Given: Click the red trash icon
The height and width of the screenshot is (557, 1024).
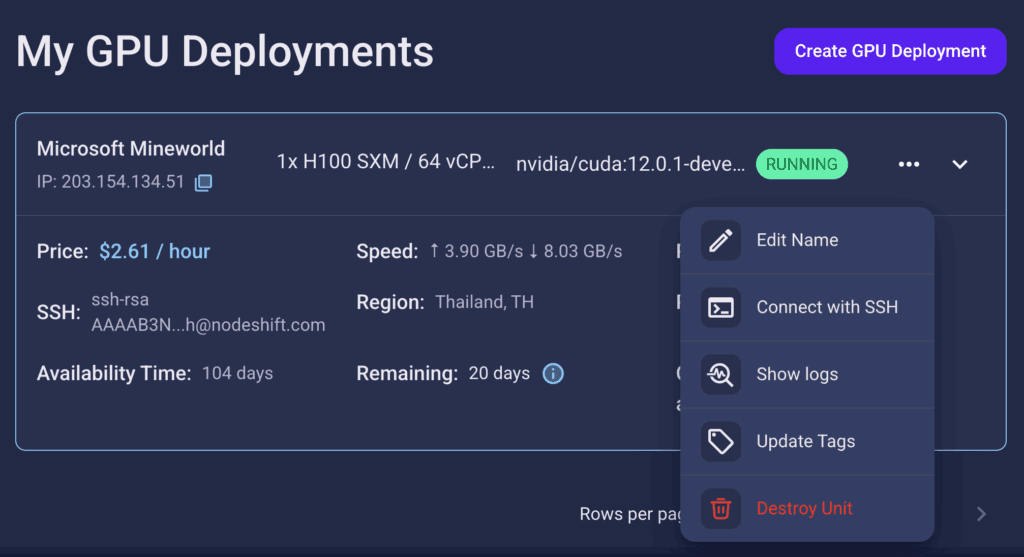Looking at the screenshot, I should point(720,509).
